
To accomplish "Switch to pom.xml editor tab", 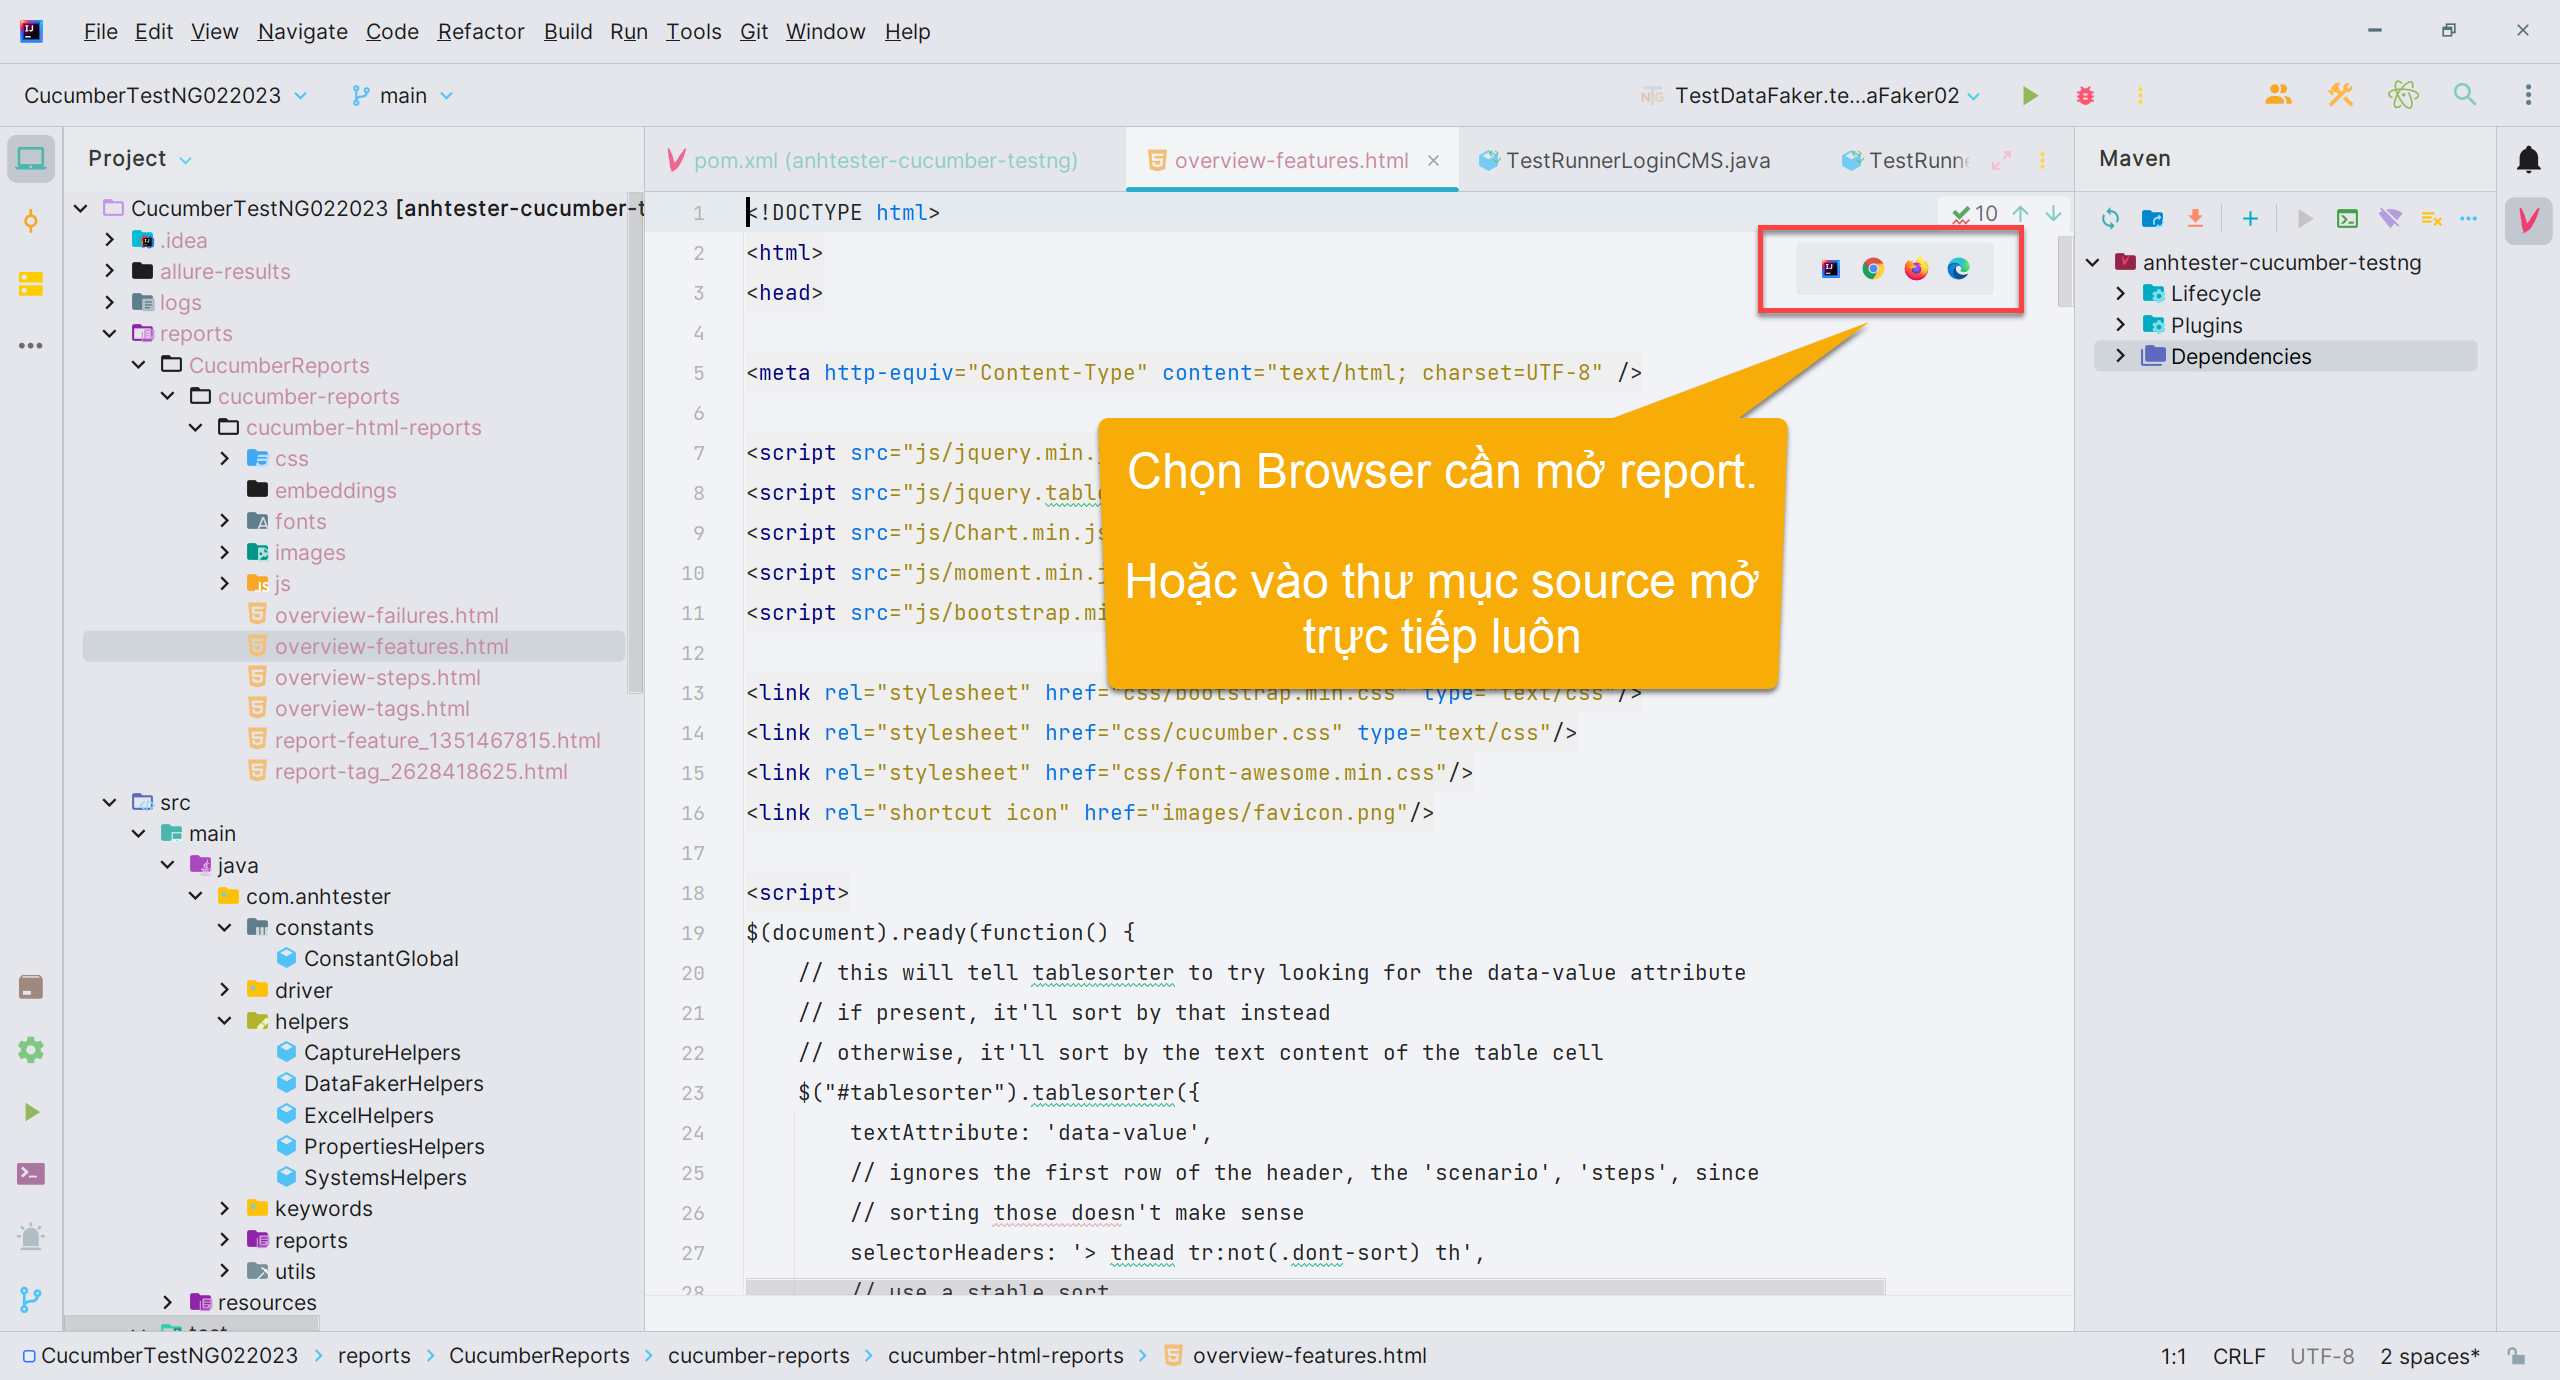I will 872,161.
